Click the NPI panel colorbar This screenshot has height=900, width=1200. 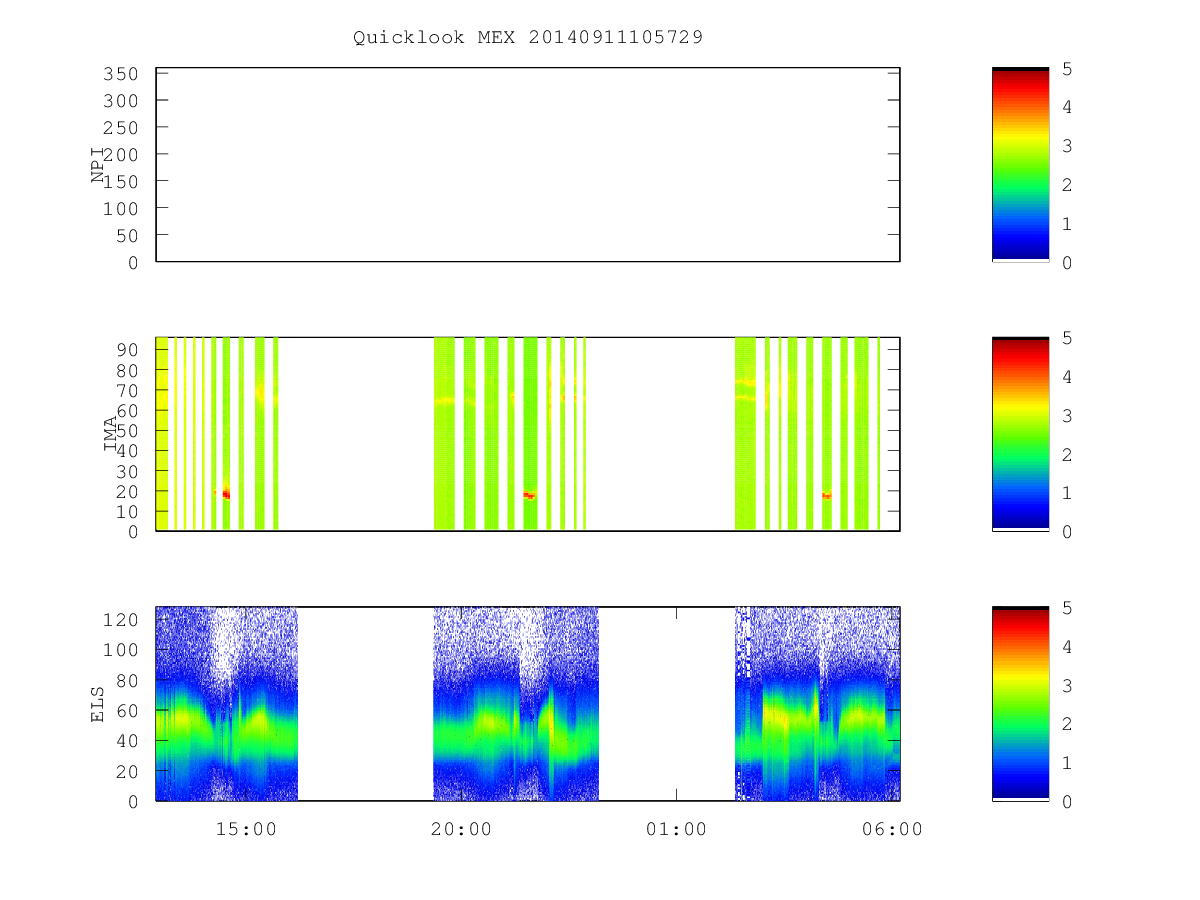coord(1020,165)
